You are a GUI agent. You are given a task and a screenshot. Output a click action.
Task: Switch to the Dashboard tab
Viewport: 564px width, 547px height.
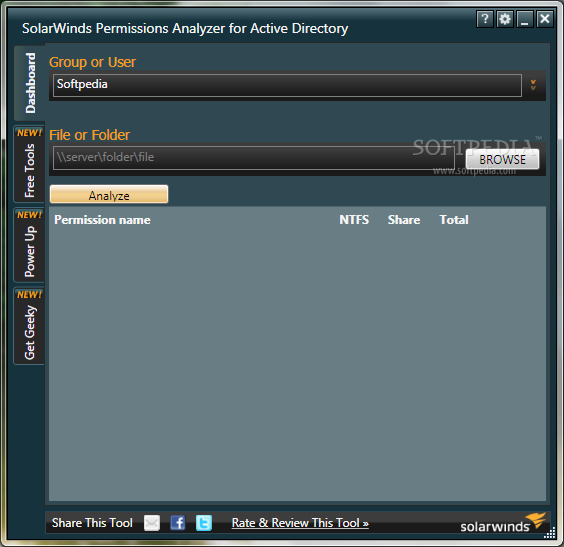tap(30, 83)
